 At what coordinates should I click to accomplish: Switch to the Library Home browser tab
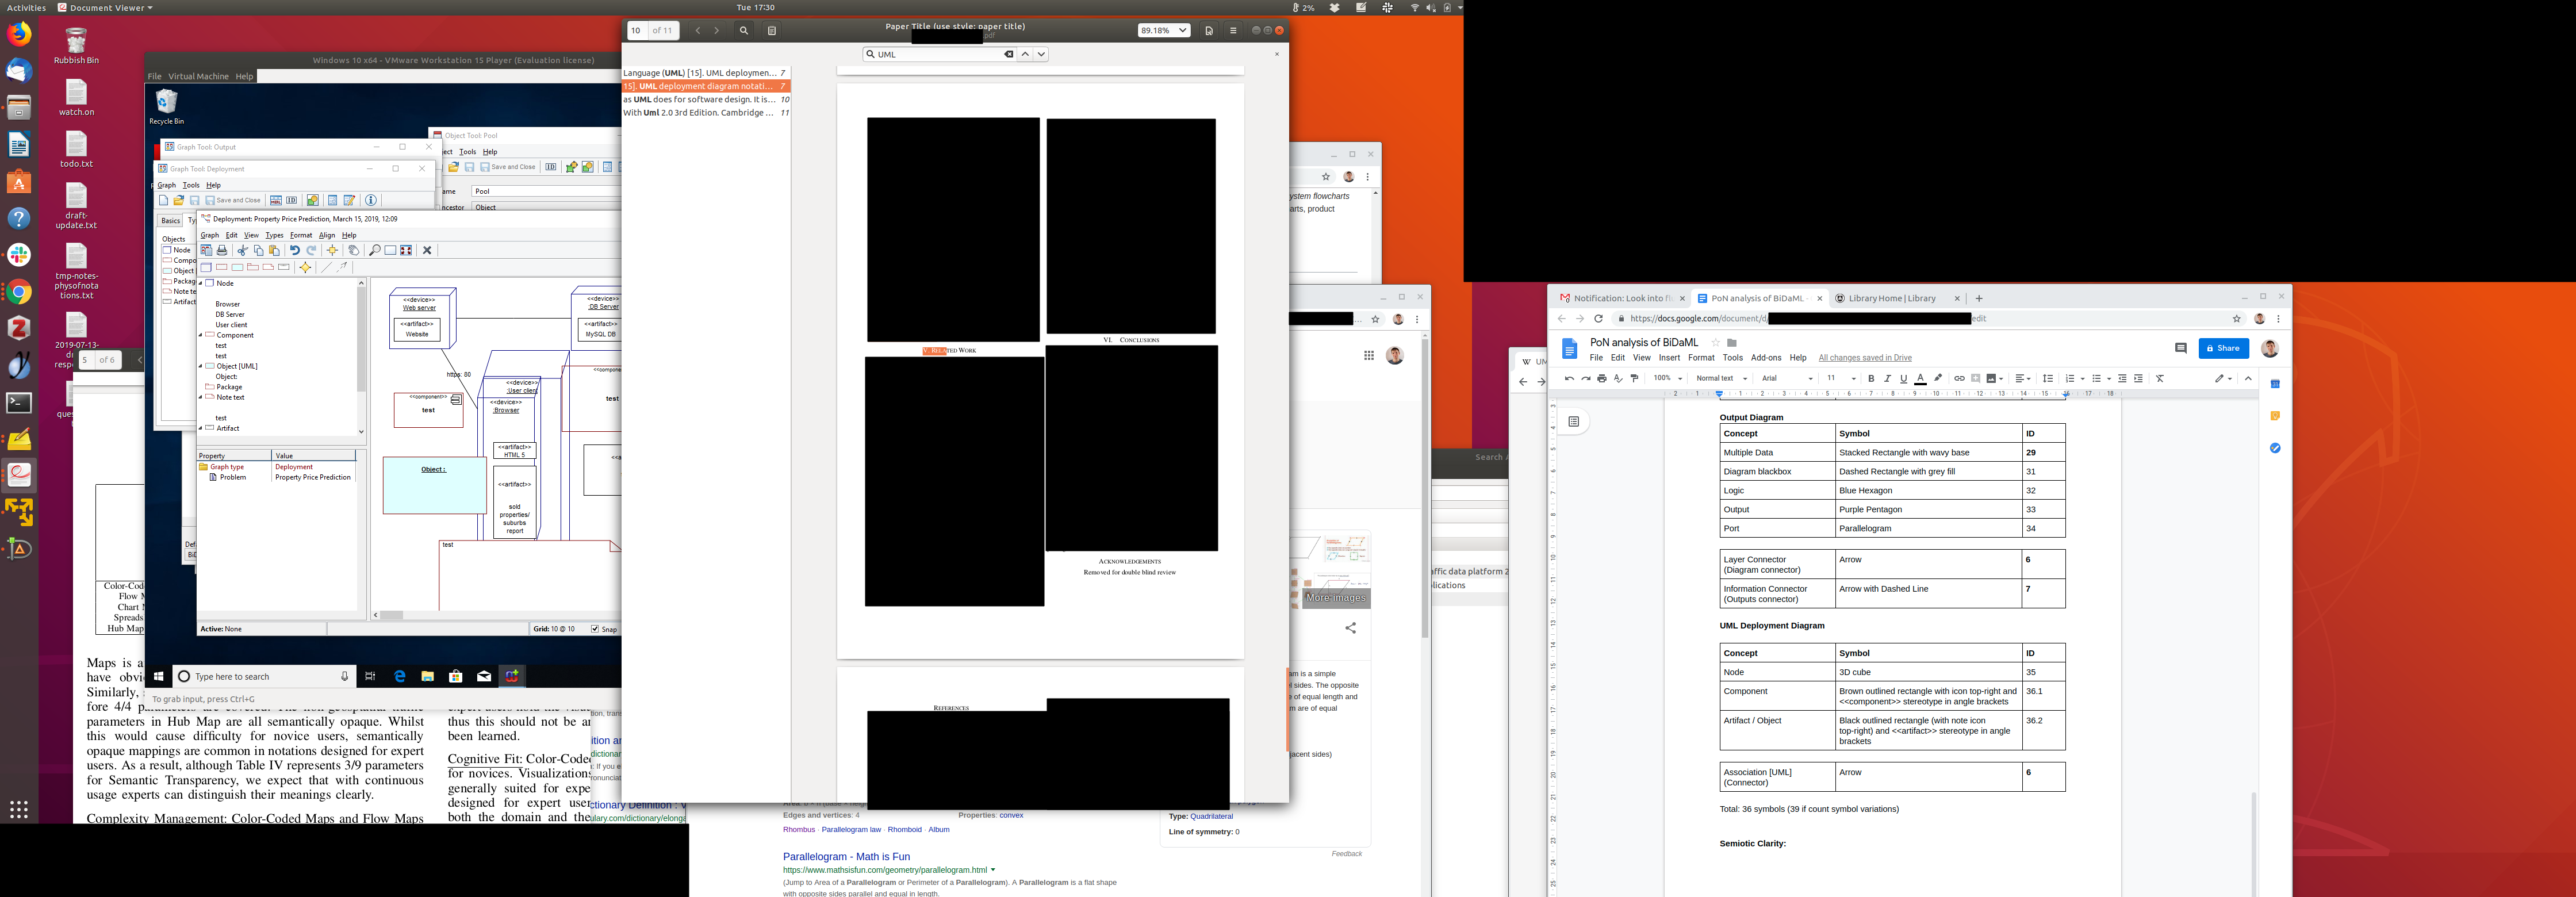coord(1892,298)
